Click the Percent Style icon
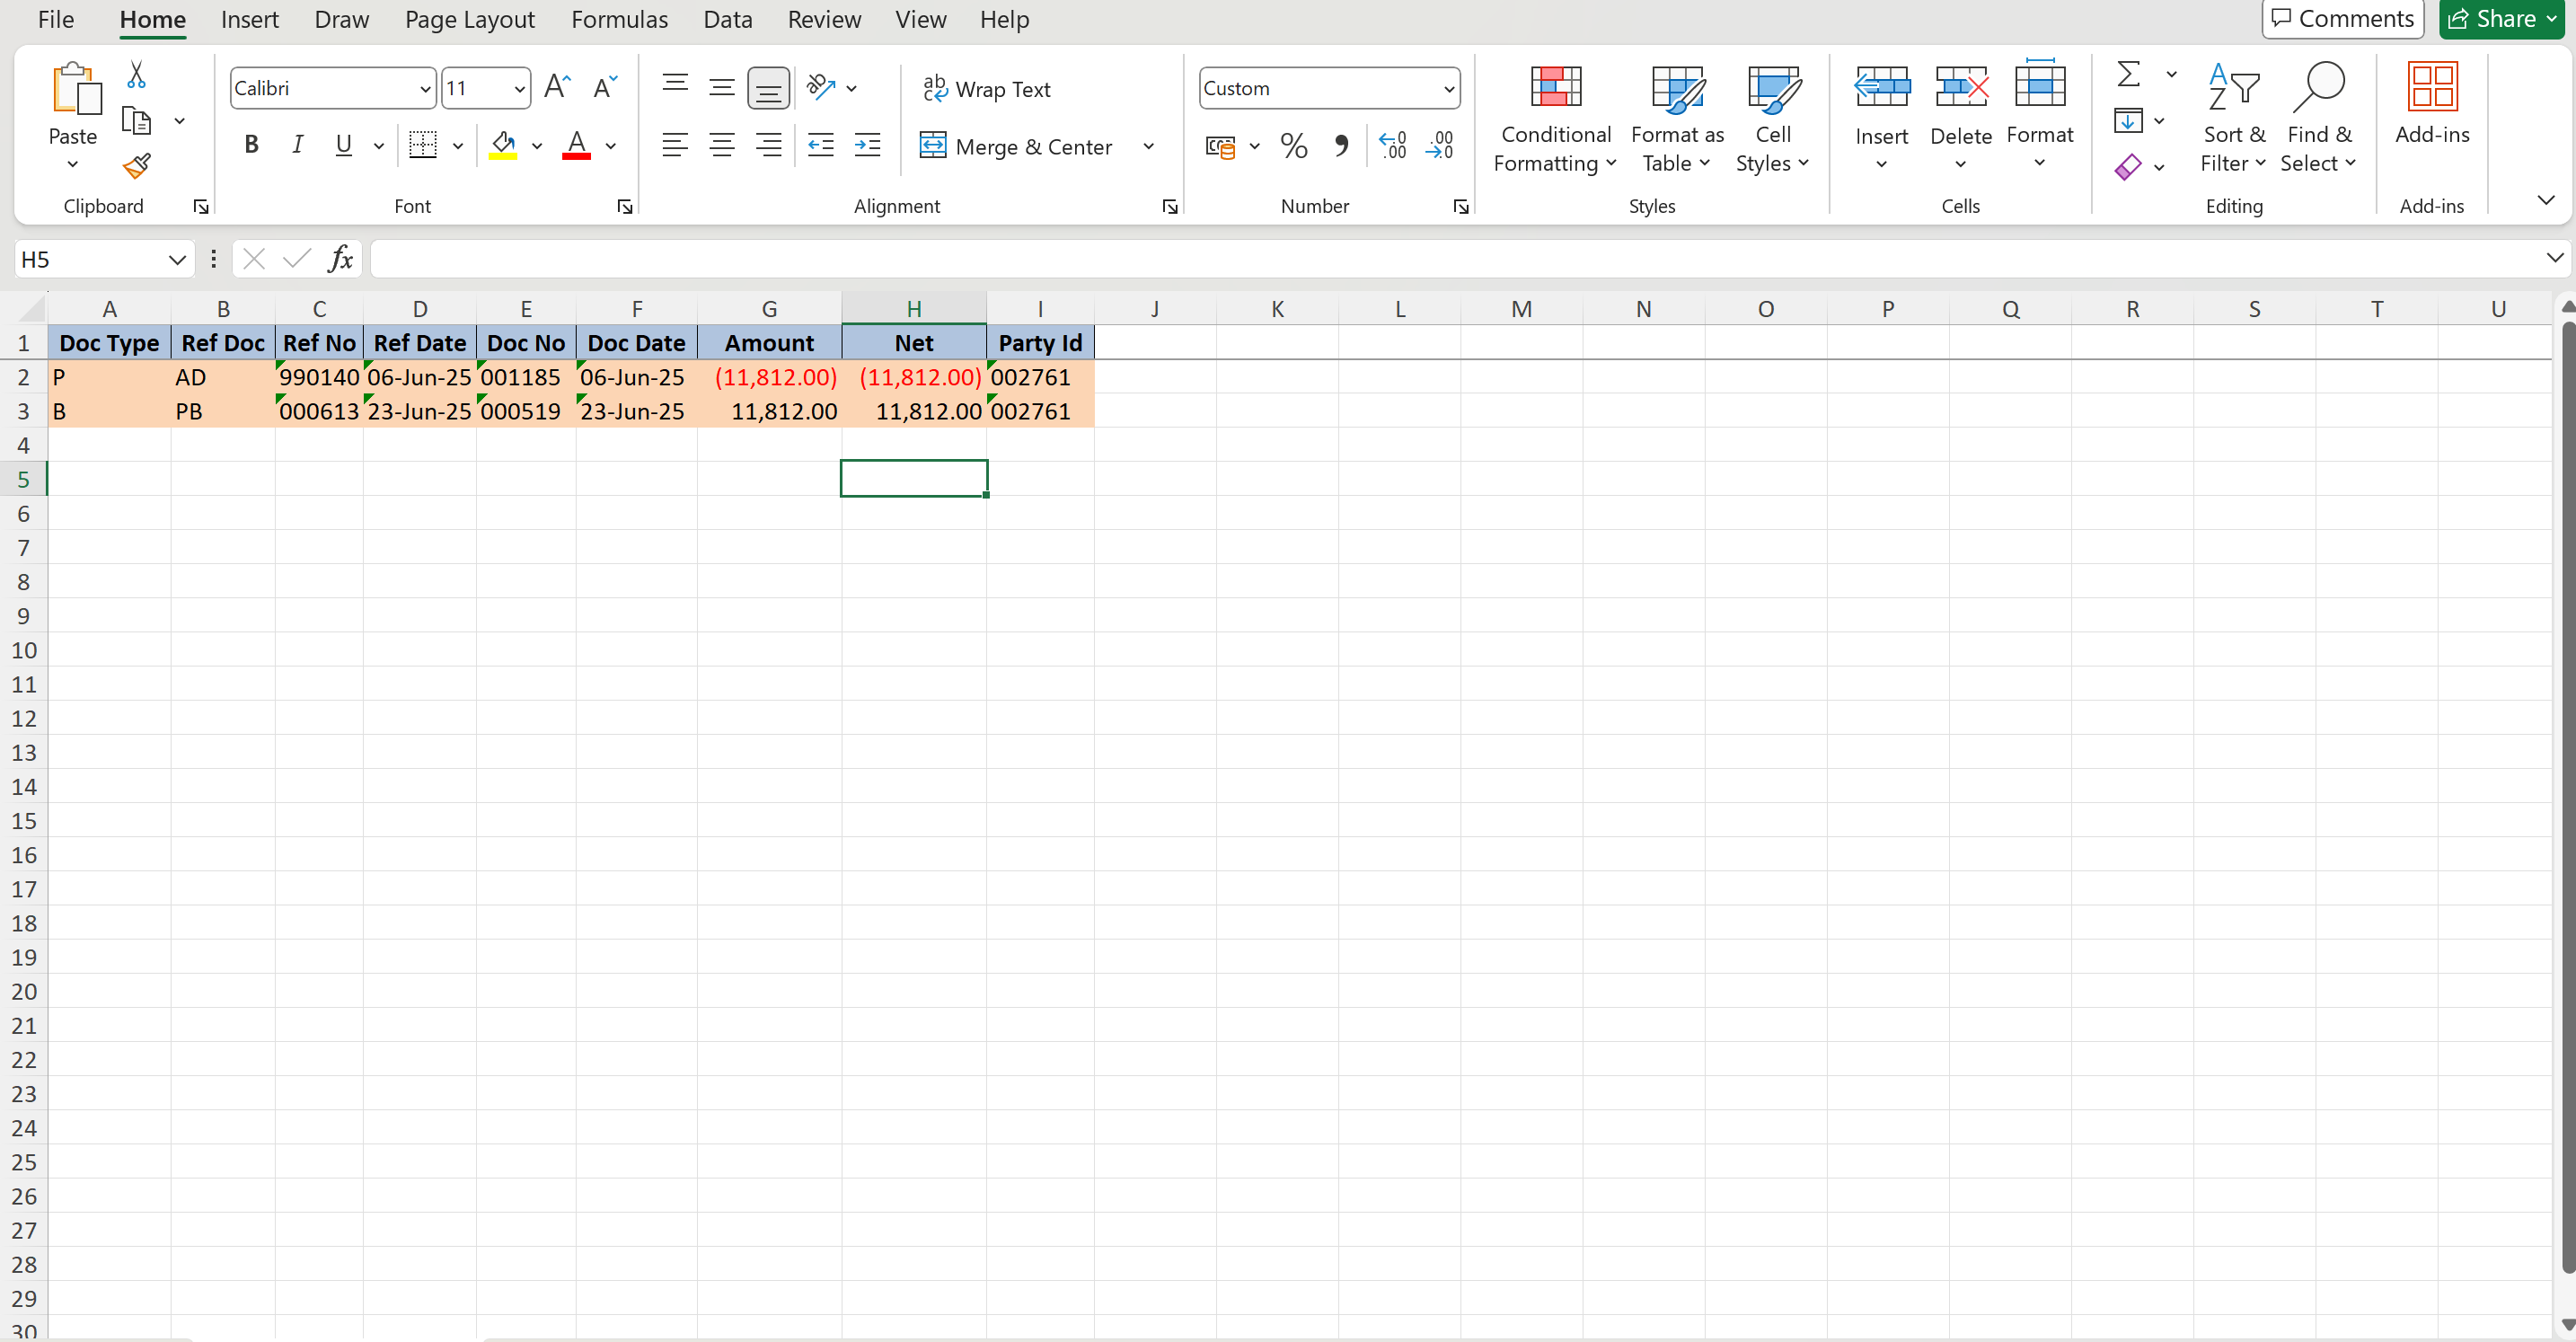The width and height of the screenshot is (2576, 1342). pyautogui.click(x=1293, y=146)
